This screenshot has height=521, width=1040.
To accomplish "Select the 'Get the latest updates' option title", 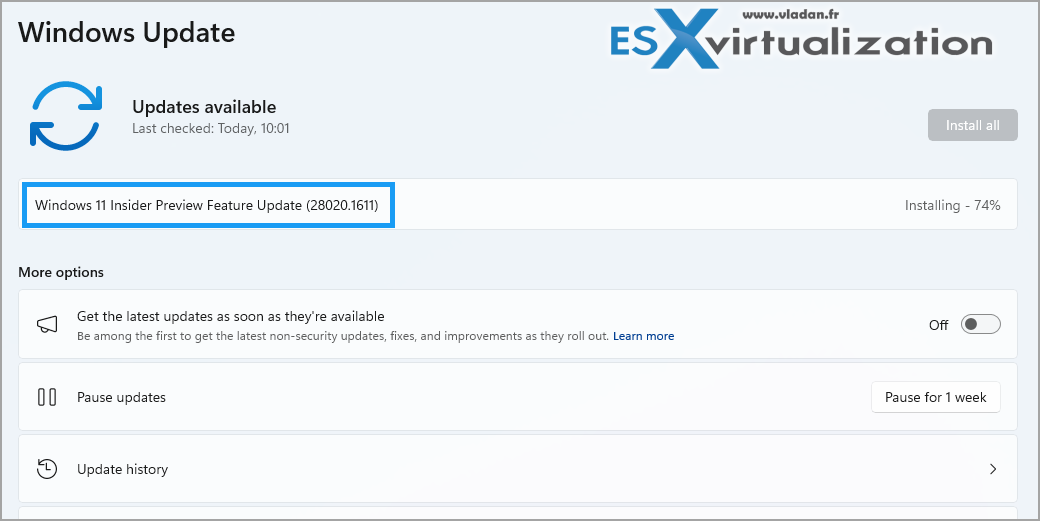I will pyautogui.click(x=231, y=316).
